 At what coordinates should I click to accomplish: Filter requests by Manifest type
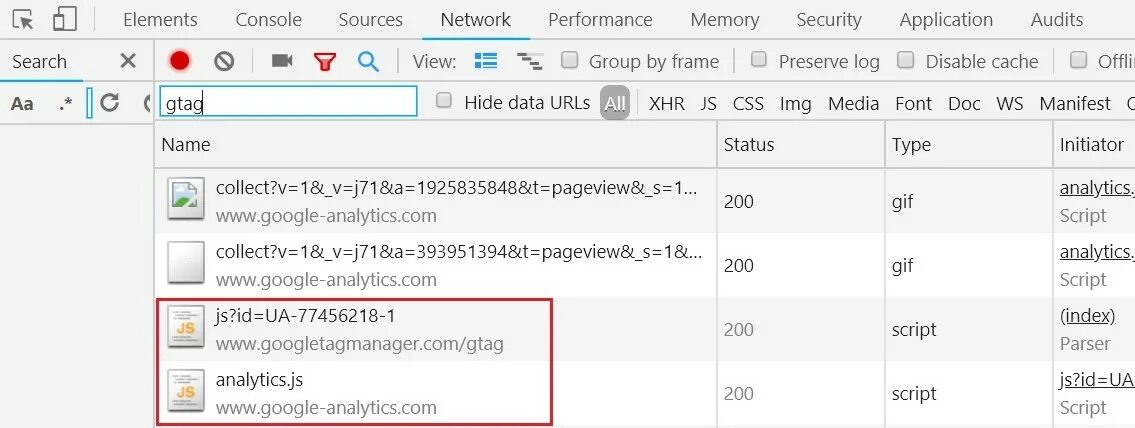coord(1075,104)
